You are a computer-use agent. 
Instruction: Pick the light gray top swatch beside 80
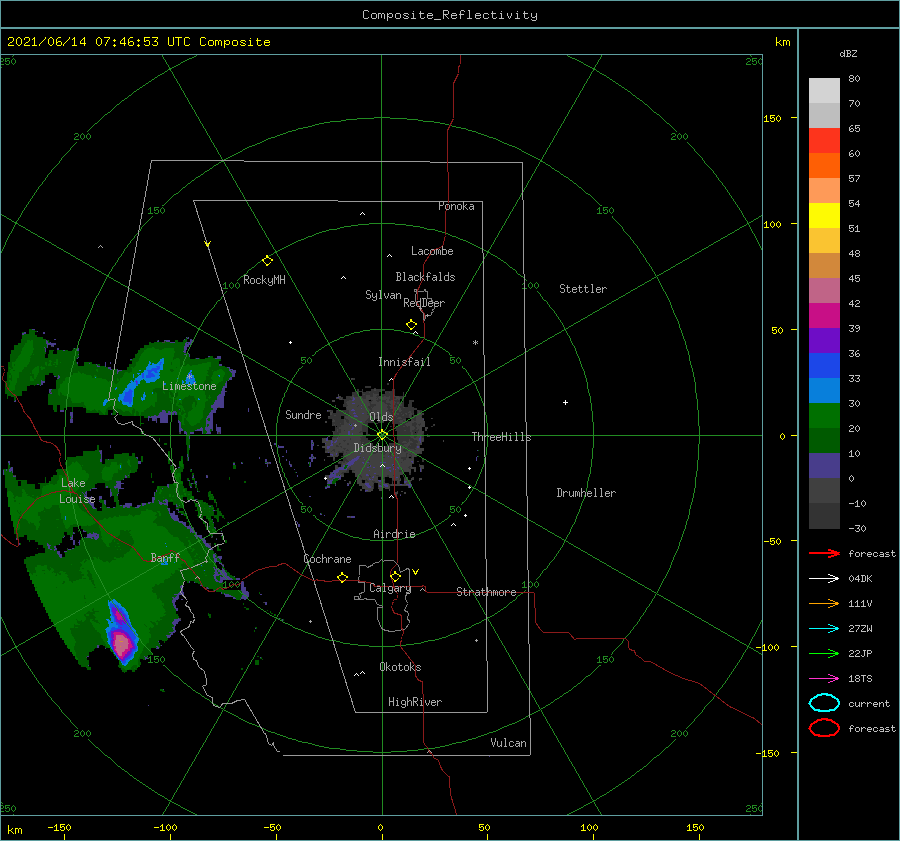click(824, 91)
